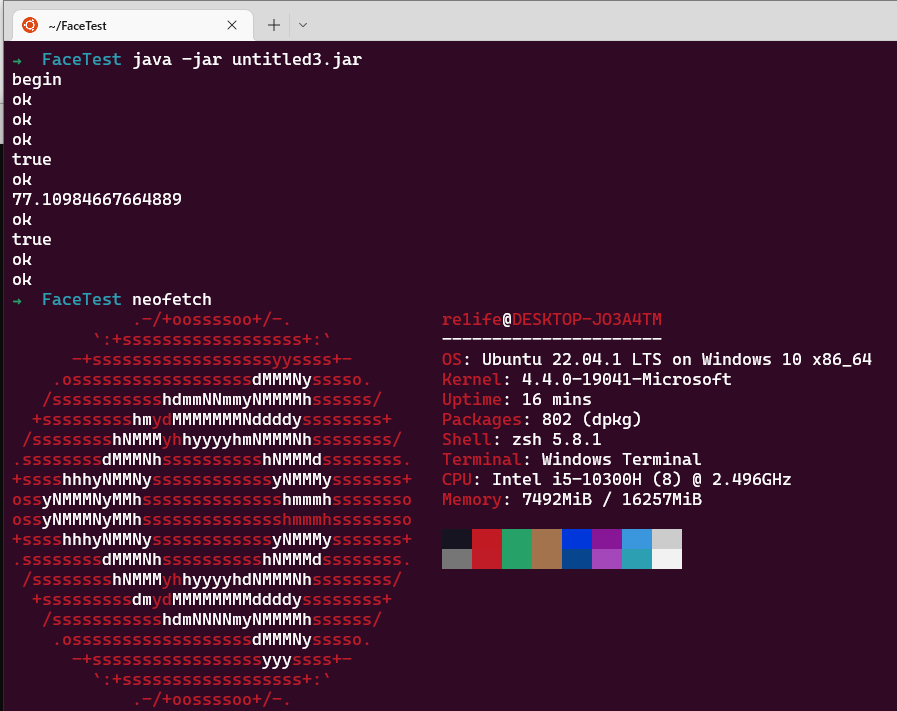
Task: Click the sky blue palette block
Action: pos(637,539)
